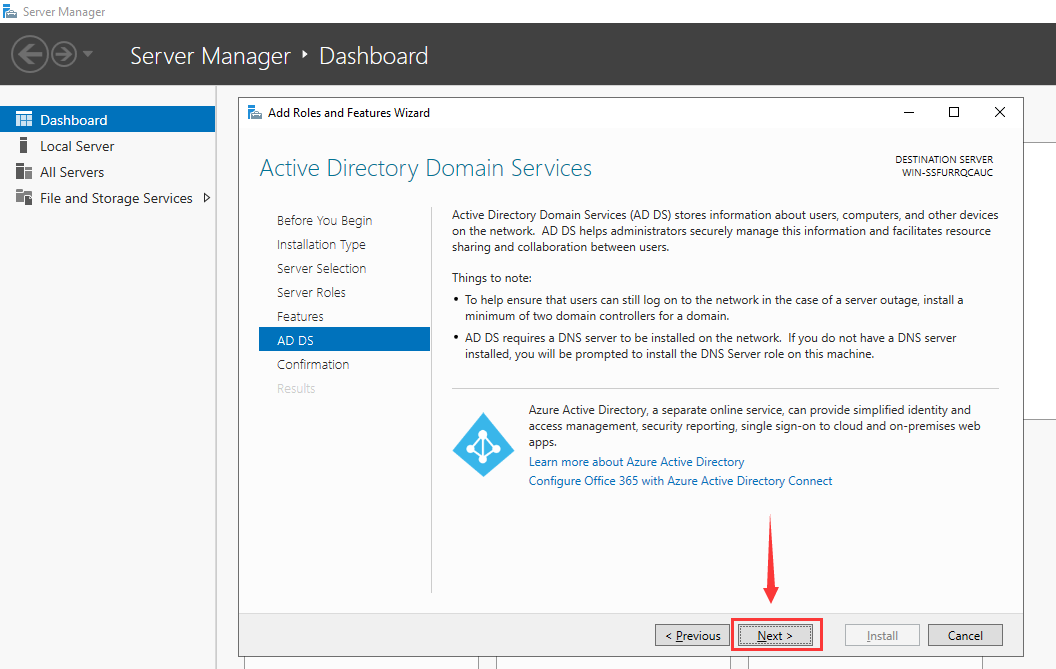This screenshot has width=1056, height=669.
Task: Open Learn more about Azure Active Directory
Action: pyautogui.click(x=636, y=462)
